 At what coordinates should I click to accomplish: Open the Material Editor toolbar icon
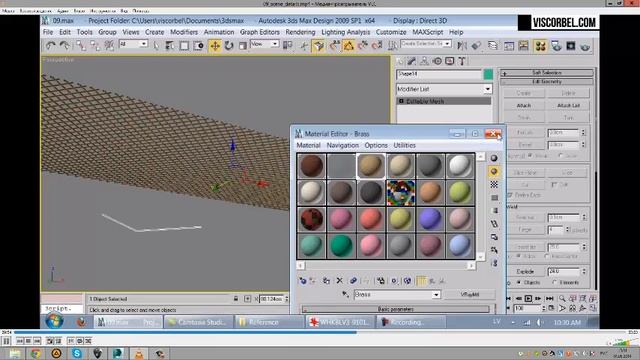pyautogui.click(x=540, y=46)
